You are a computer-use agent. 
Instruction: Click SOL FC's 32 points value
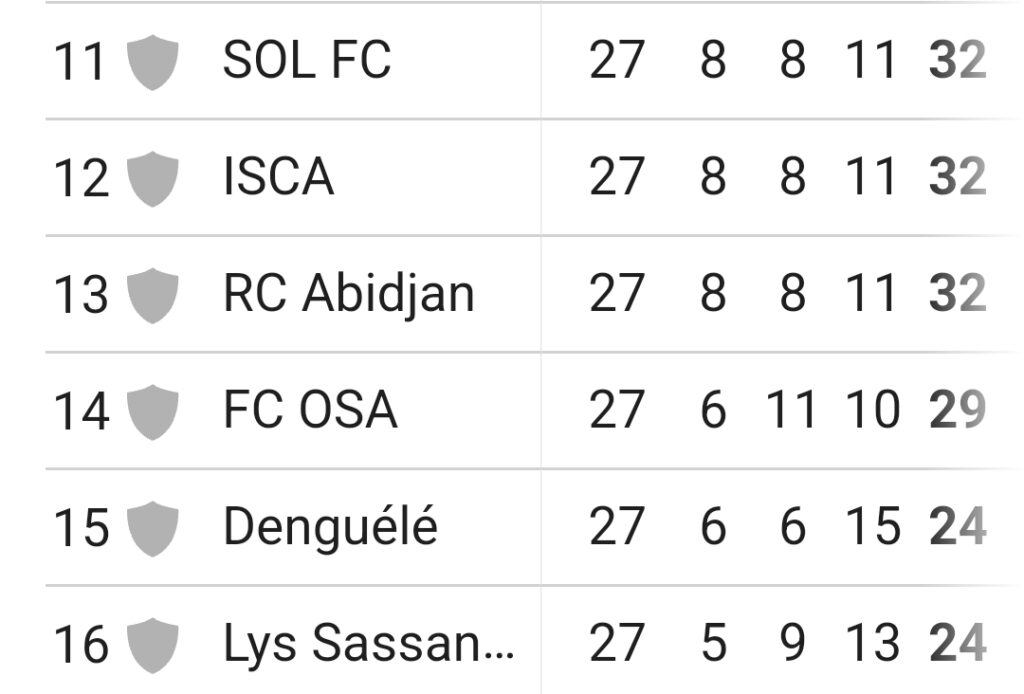click(957, 59)
